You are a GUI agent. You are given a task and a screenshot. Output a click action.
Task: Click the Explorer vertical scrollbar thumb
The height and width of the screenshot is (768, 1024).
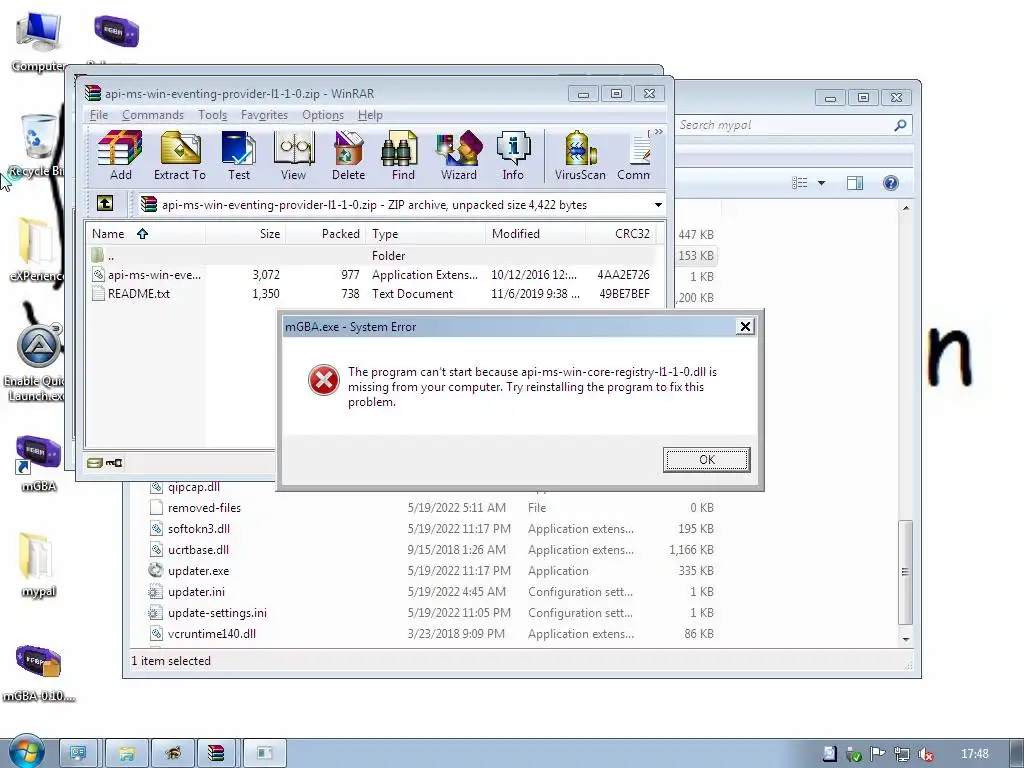coord(905,572)
